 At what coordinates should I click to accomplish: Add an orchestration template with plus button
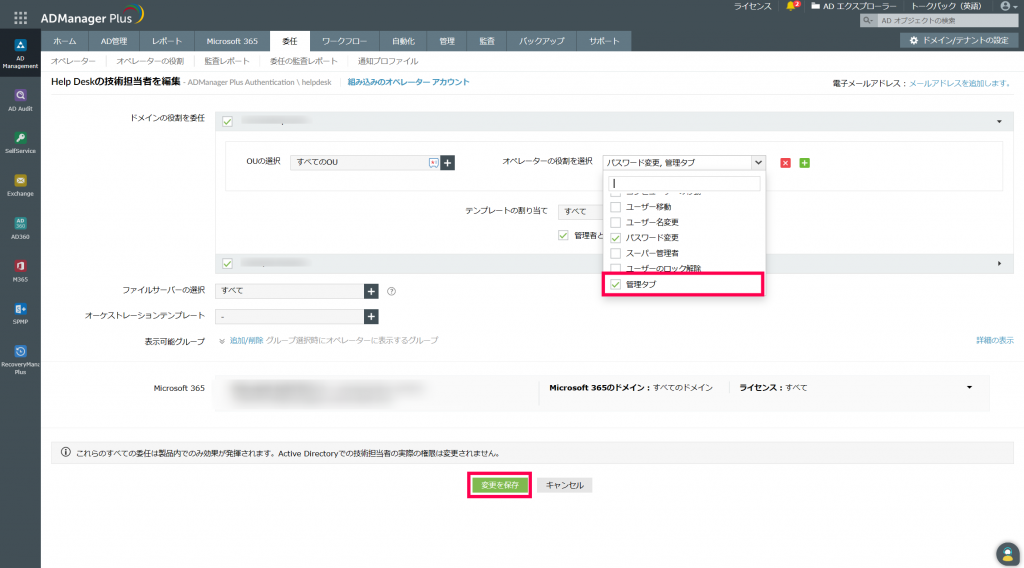coord(371,317)
